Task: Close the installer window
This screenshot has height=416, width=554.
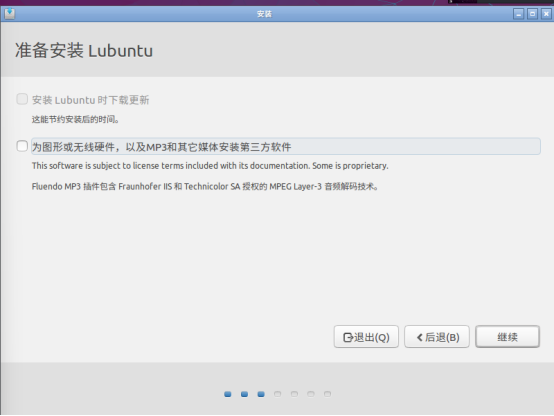Action: click(x=546, y=14)
